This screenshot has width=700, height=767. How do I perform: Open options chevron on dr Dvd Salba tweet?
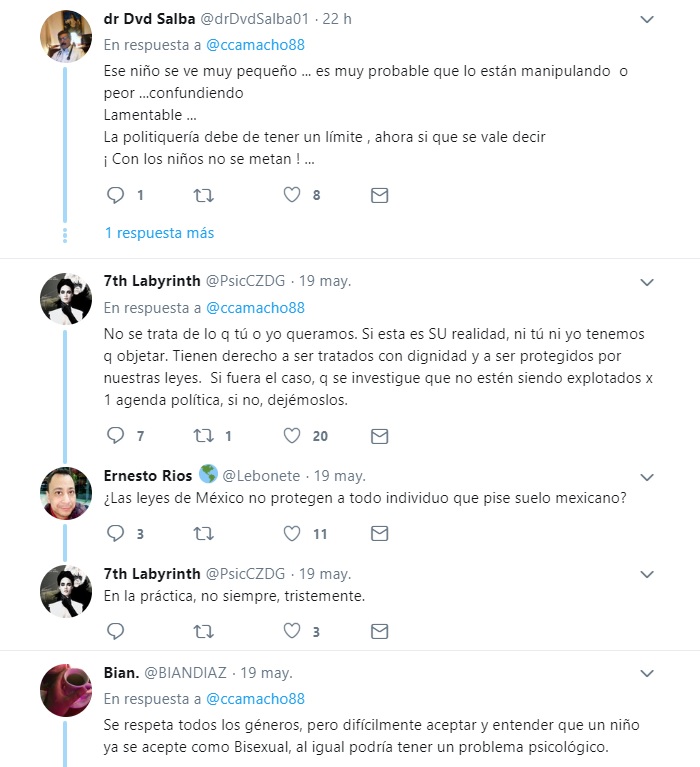[x=647, y=19]
